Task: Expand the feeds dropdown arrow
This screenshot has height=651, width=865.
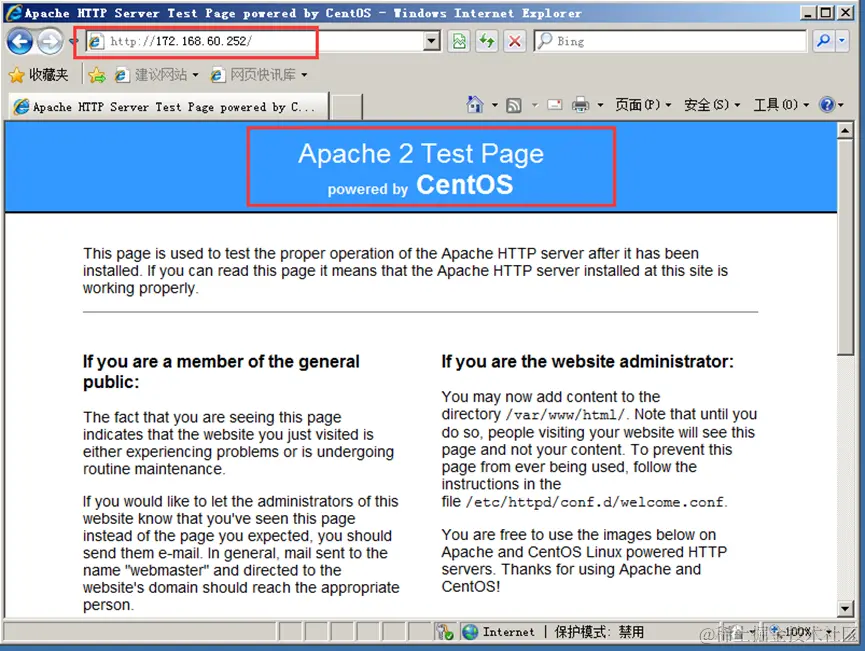Action: (x=535, y=104)
